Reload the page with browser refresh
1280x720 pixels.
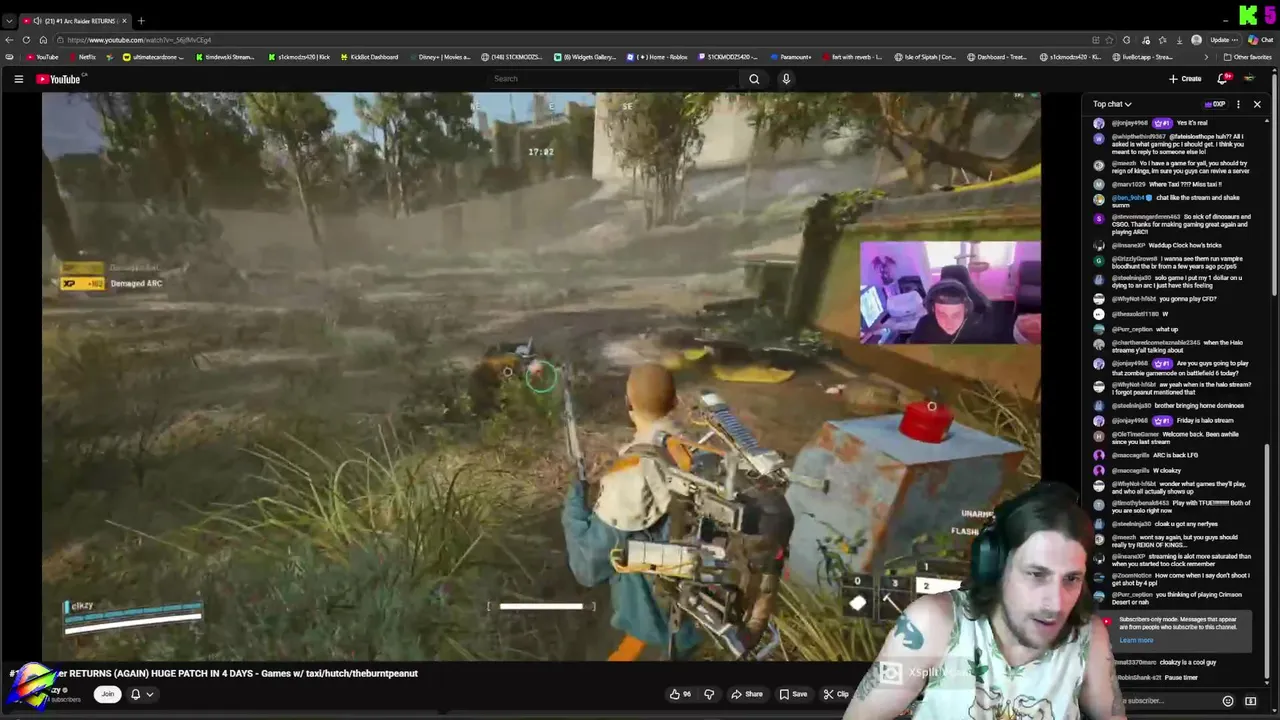[x=26, y=40]
